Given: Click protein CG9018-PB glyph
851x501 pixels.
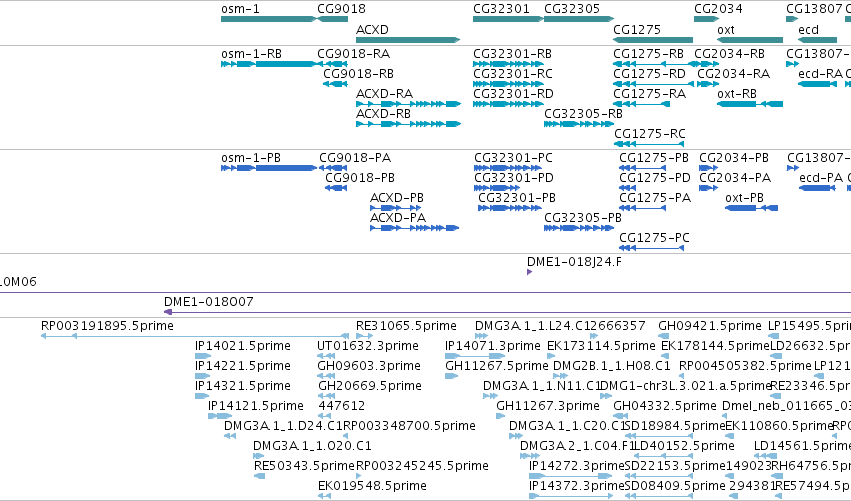Looking at the screenshot, I should click(336, 188).
